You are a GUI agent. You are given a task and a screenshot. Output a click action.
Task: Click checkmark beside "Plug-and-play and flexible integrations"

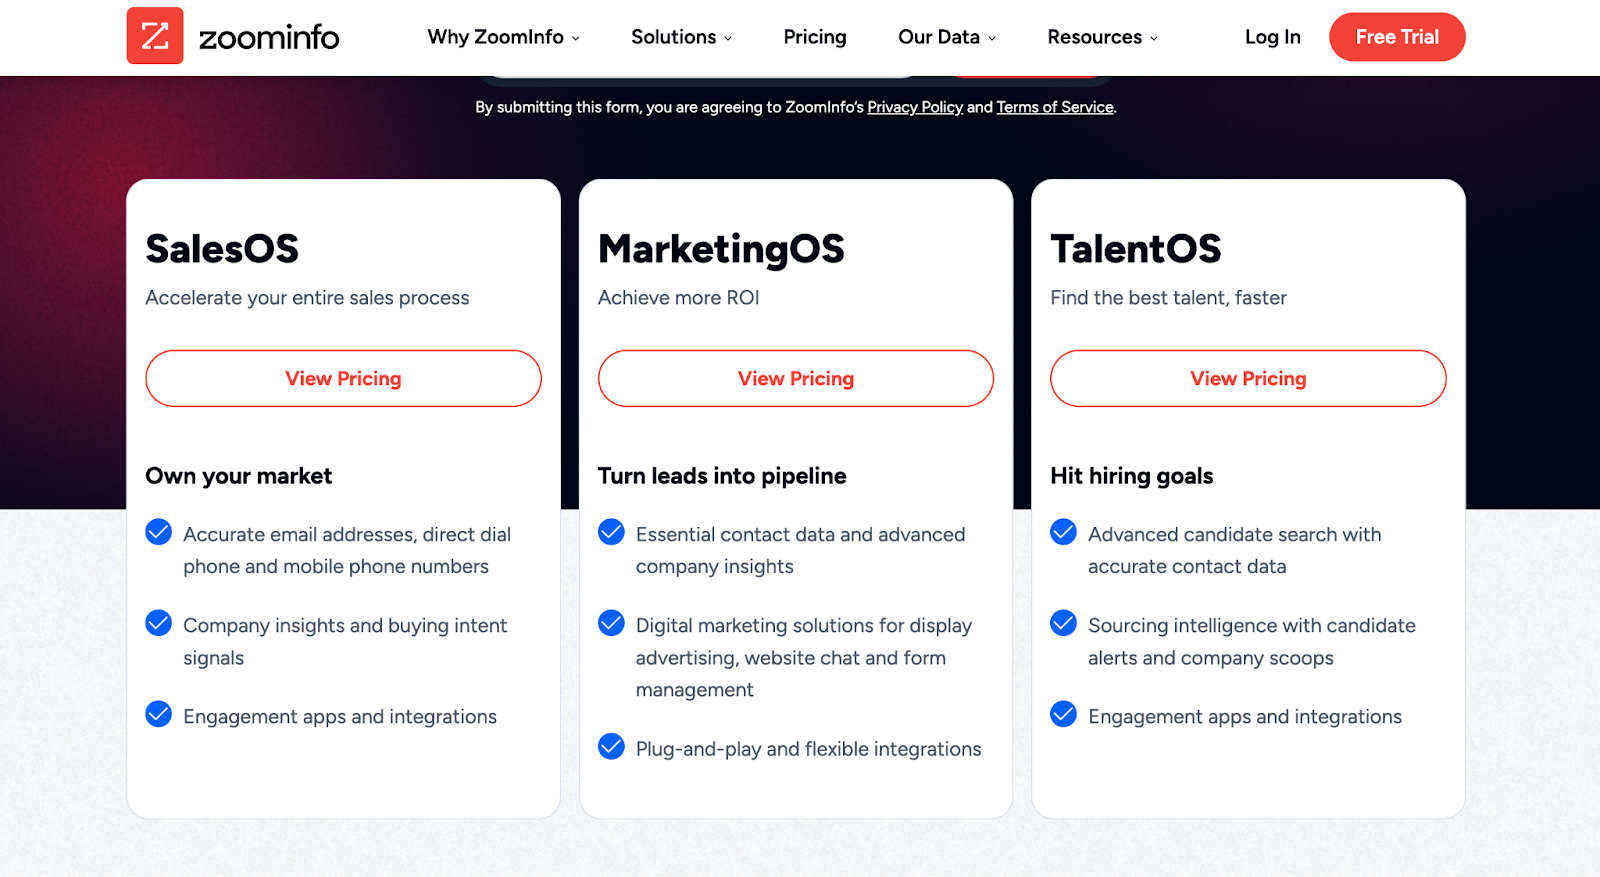point(611,746)
